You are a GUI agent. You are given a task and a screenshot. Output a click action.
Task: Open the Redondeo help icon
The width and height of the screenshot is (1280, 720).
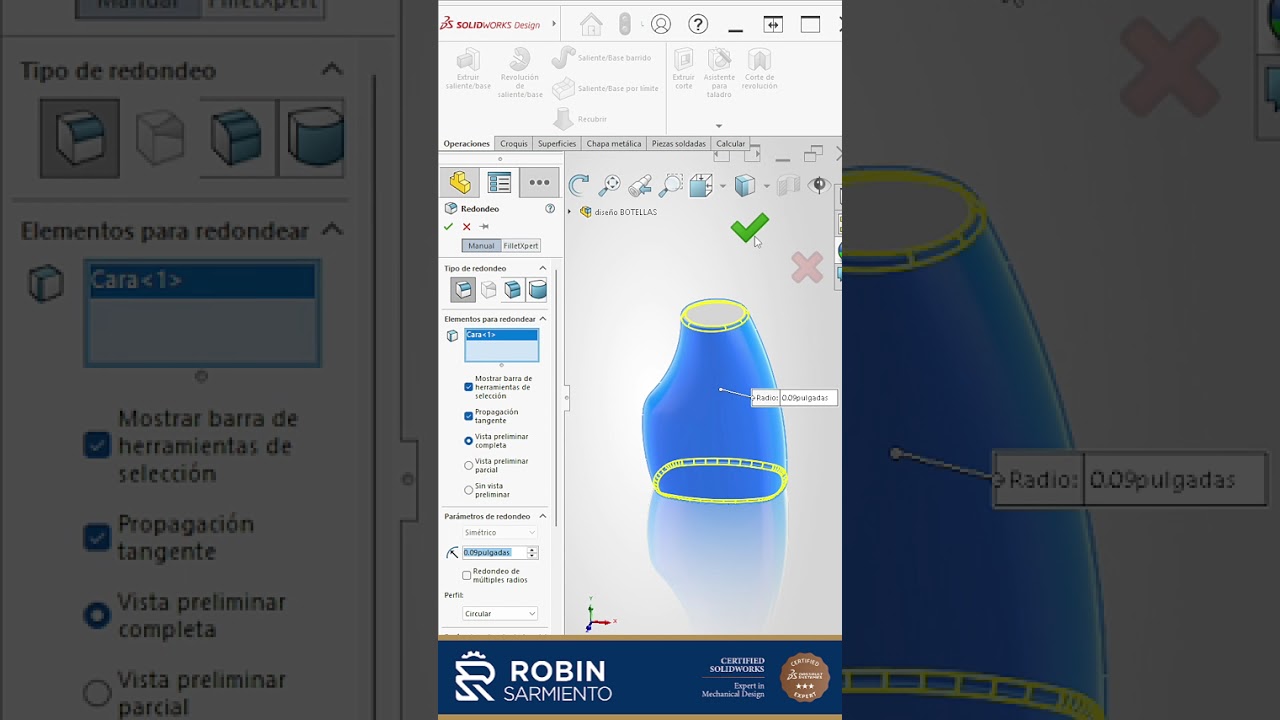549,209
